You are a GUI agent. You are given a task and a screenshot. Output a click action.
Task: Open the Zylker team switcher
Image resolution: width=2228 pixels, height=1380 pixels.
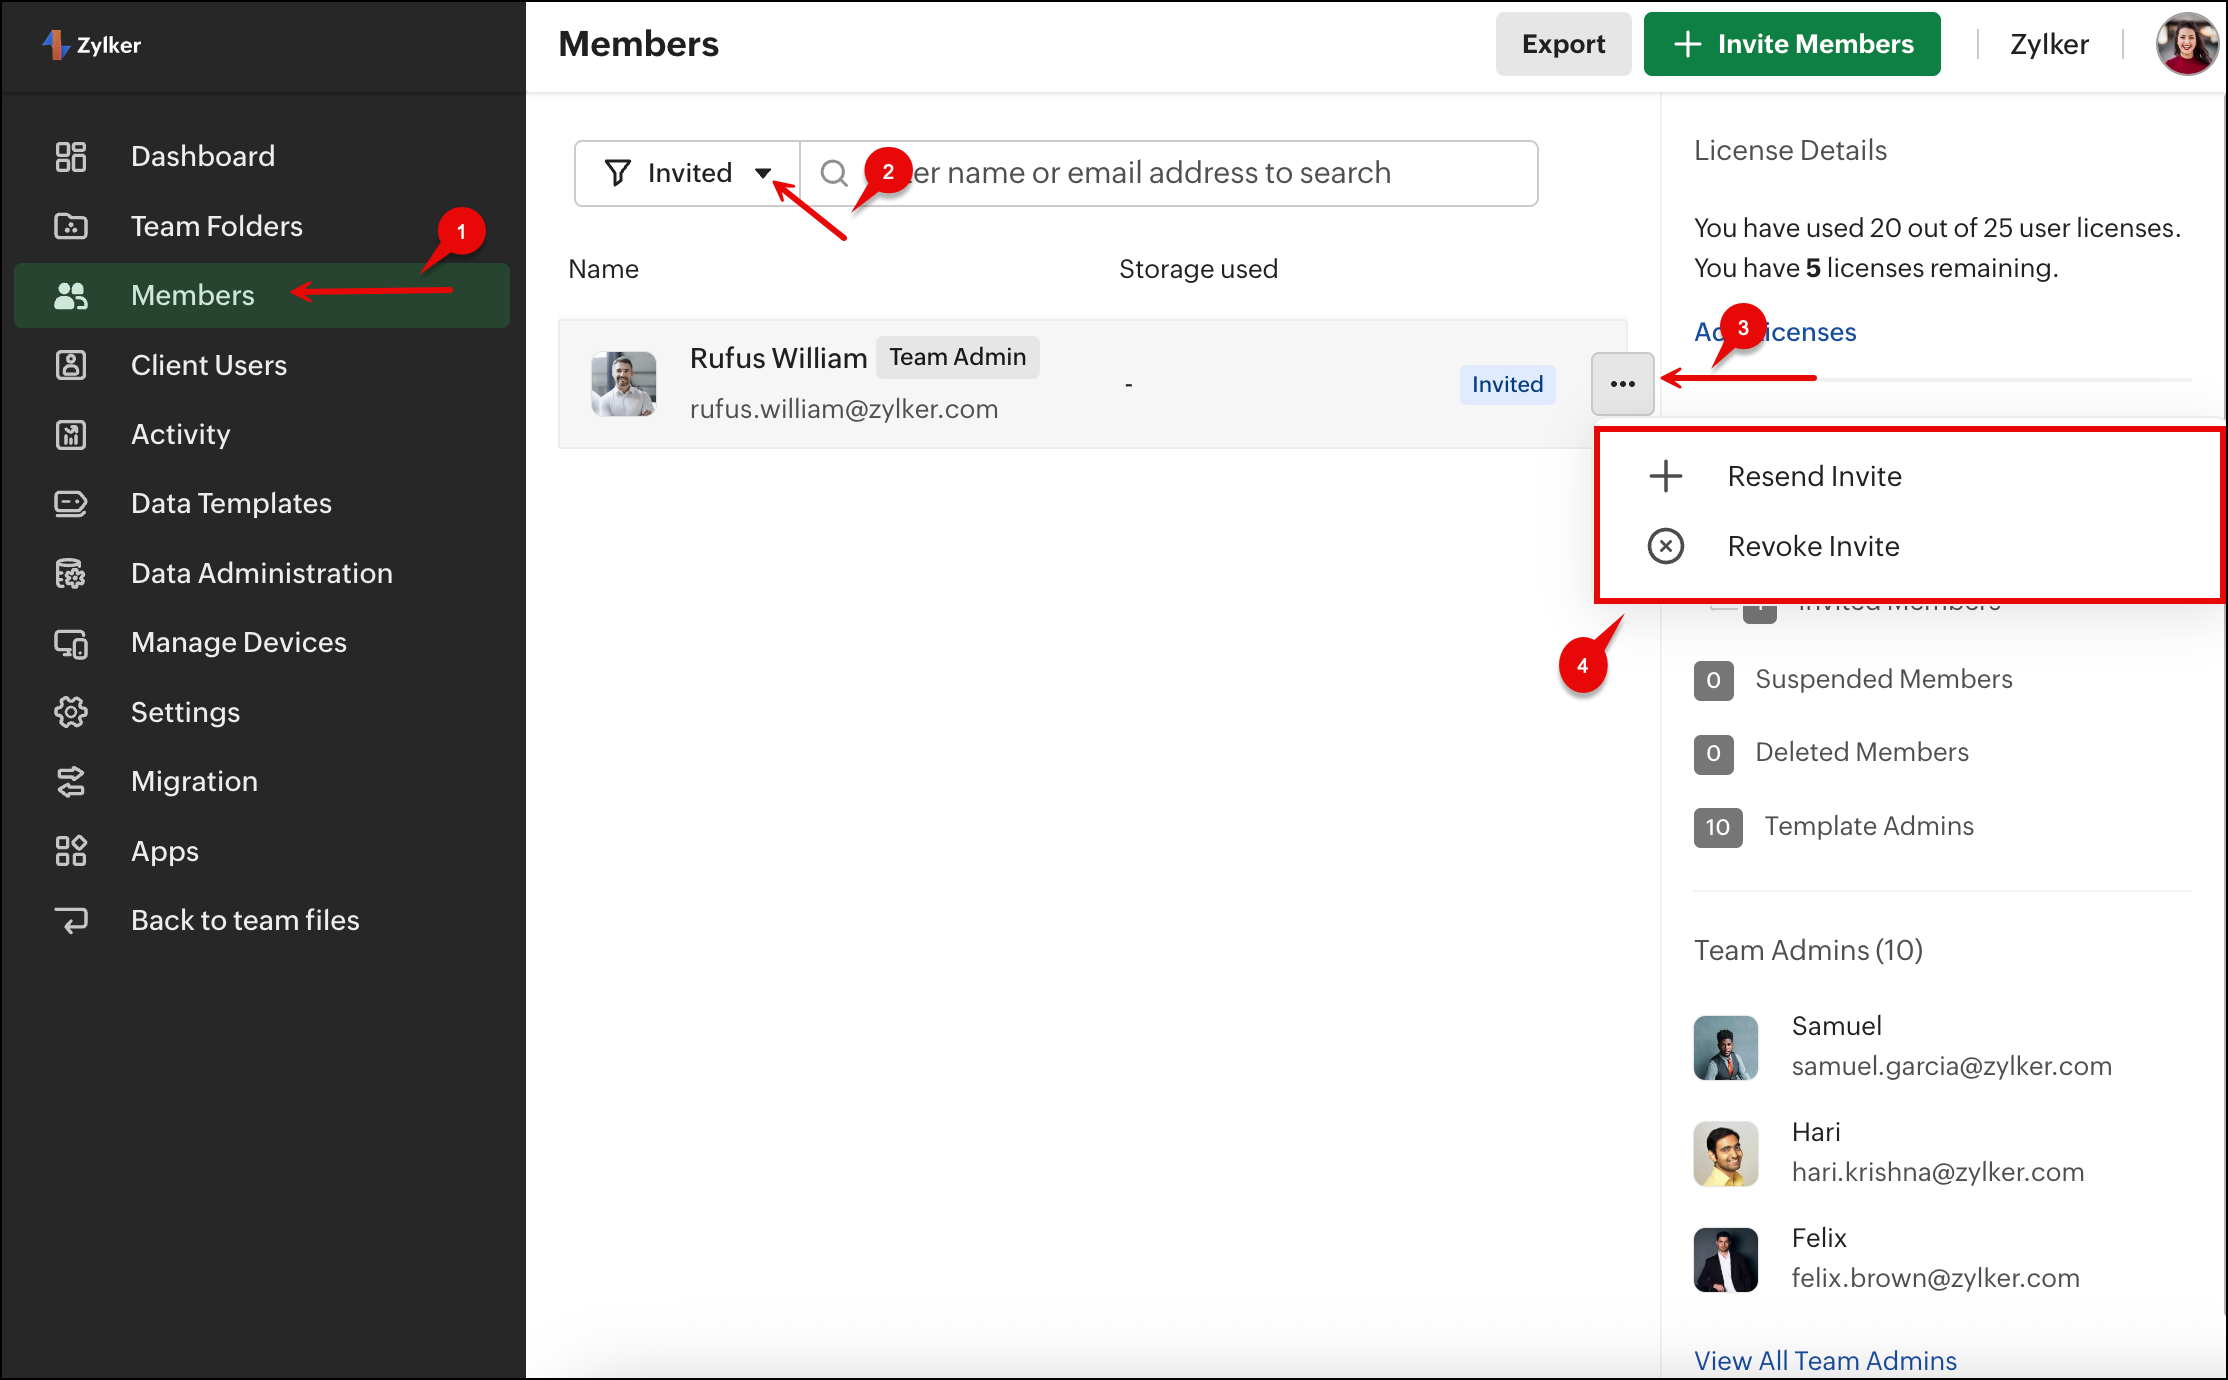tap(2049, 44)
